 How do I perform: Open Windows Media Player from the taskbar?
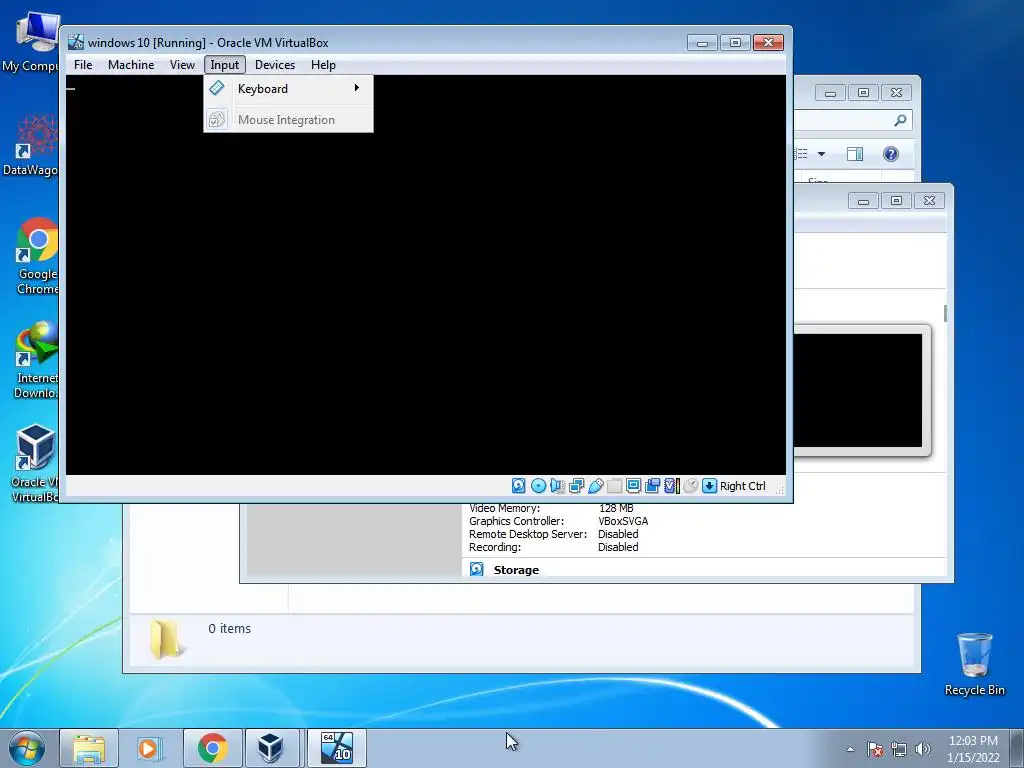click(x=150, y=748)
